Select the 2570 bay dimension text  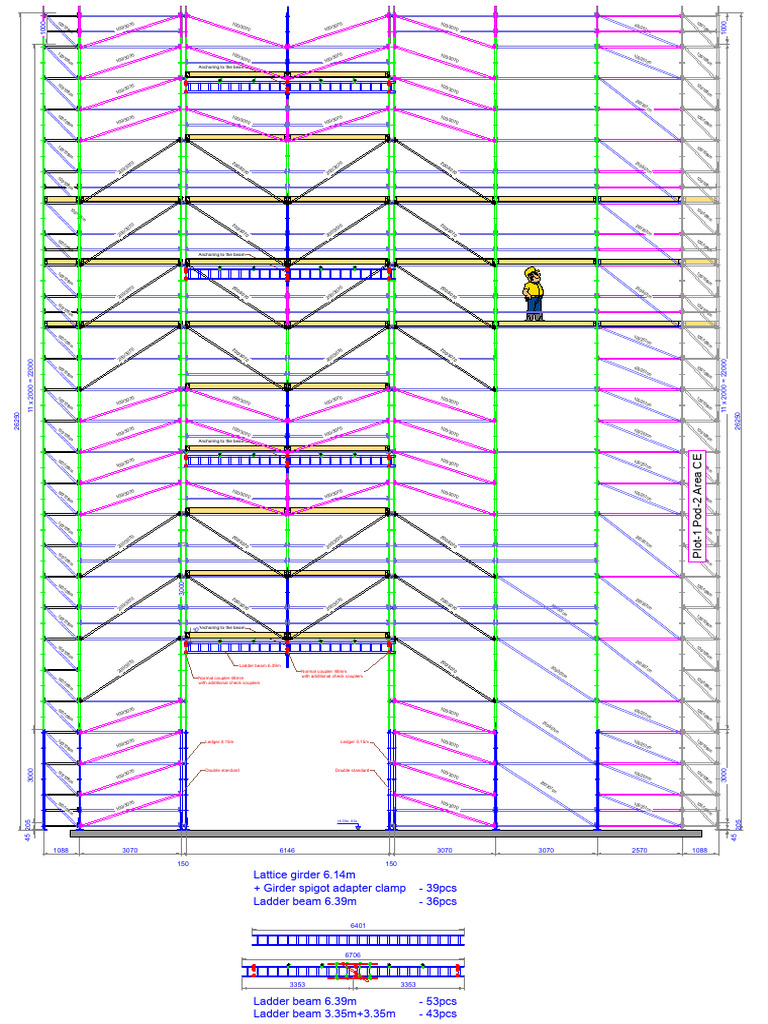pyautogui.click(x=640, y=850)
